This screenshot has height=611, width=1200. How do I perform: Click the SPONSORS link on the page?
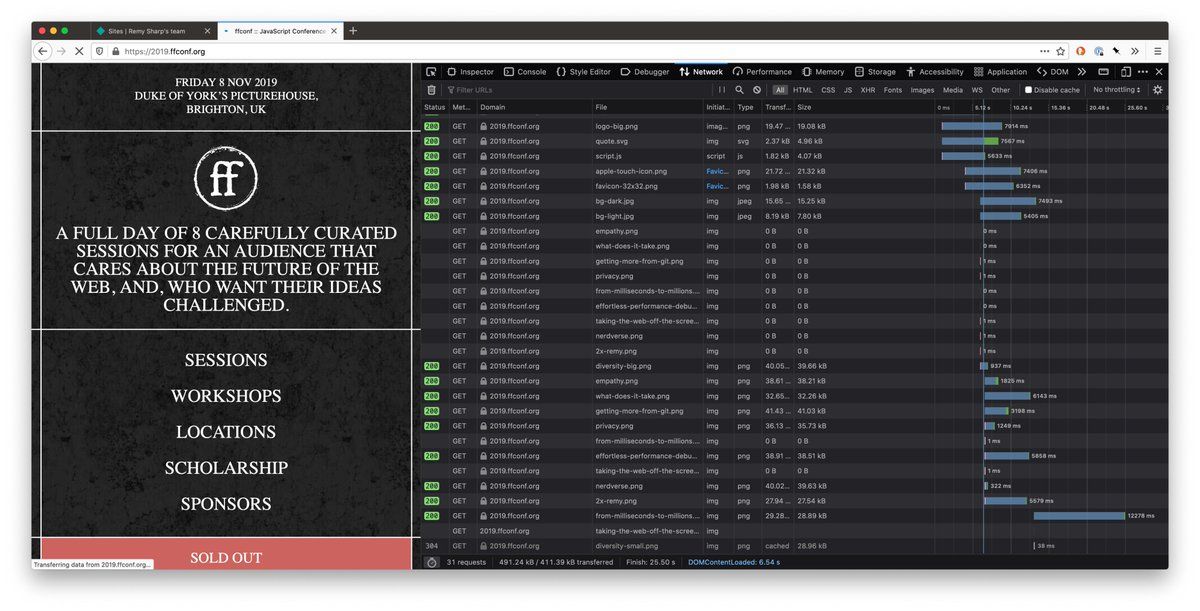226,504
